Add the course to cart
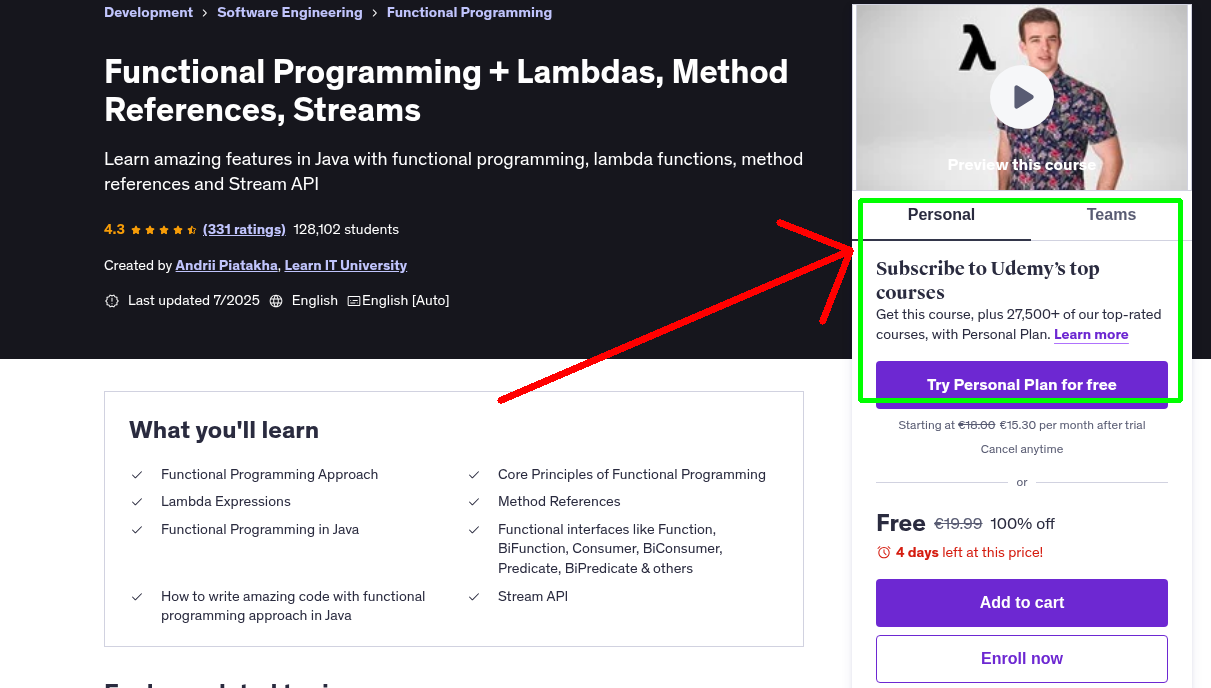The height and width of the screenshot is (688, 1211). (x=1022, y=603)
